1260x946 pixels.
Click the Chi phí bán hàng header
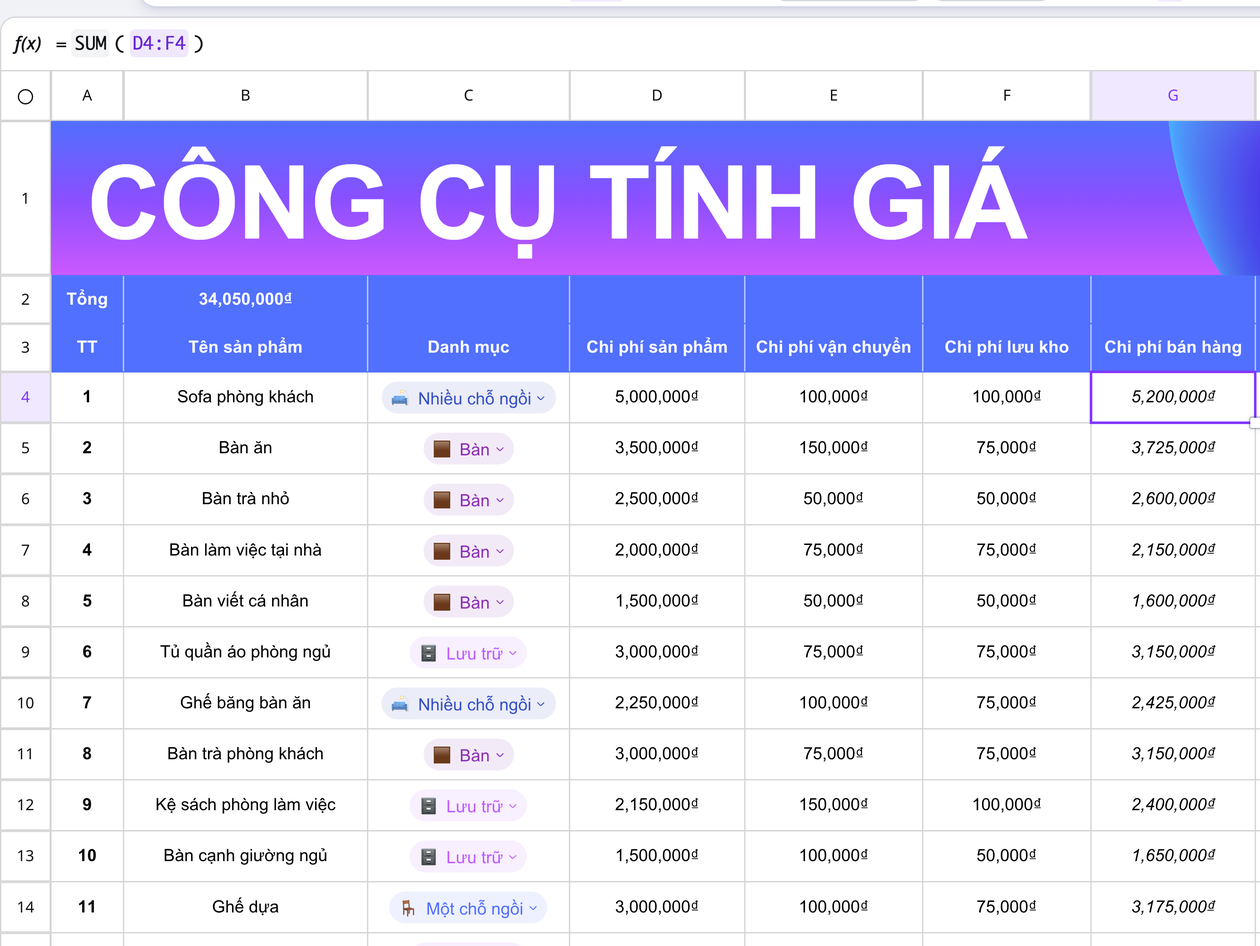click(1173, 347)
